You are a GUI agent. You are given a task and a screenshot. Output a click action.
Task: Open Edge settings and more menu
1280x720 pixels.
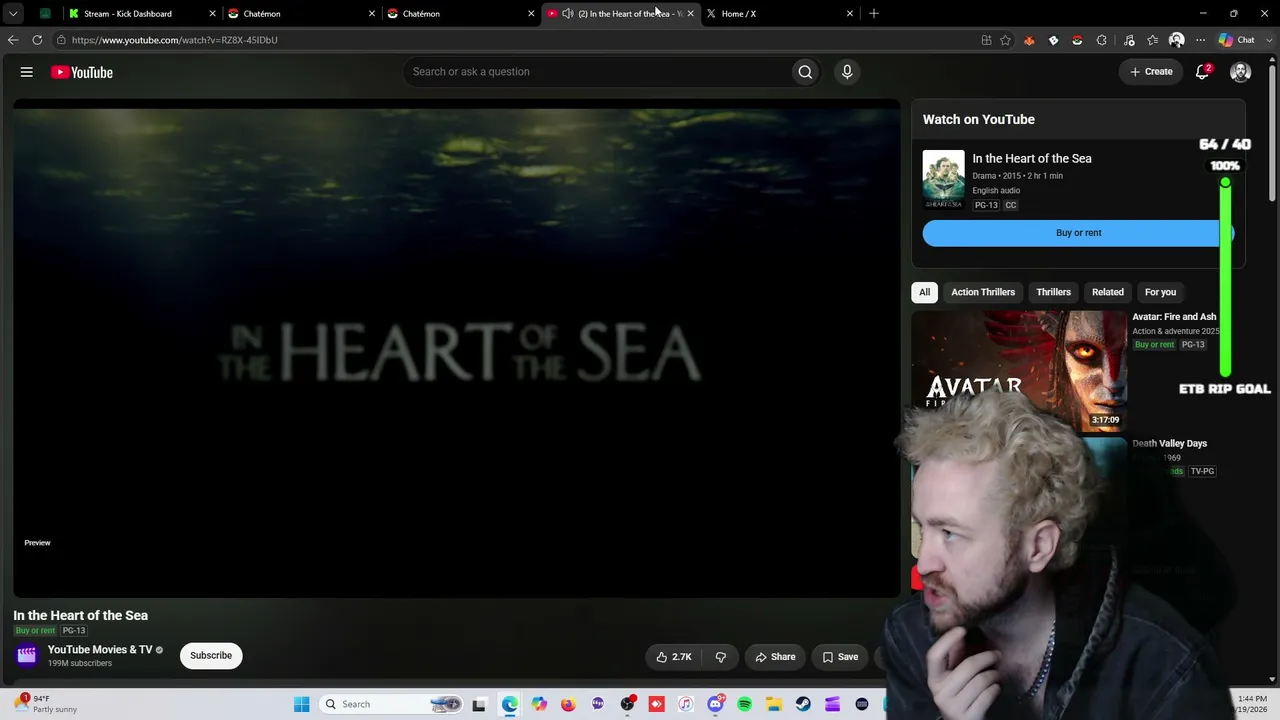1201,40
